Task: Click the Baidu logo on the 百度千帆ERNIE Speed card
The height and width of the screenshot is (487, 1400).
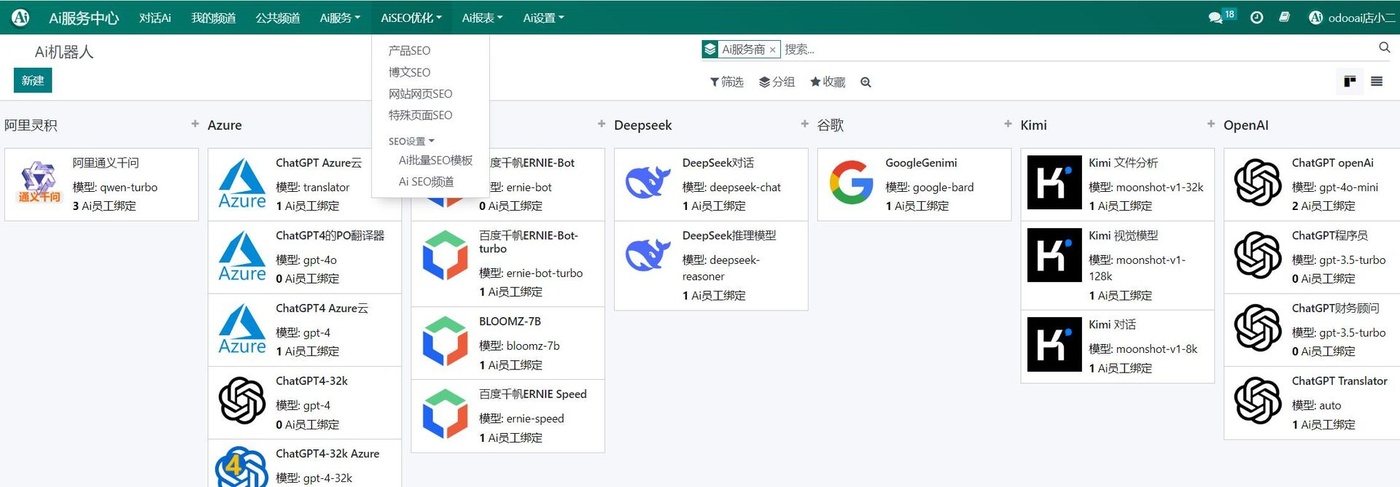Action: 445,414
